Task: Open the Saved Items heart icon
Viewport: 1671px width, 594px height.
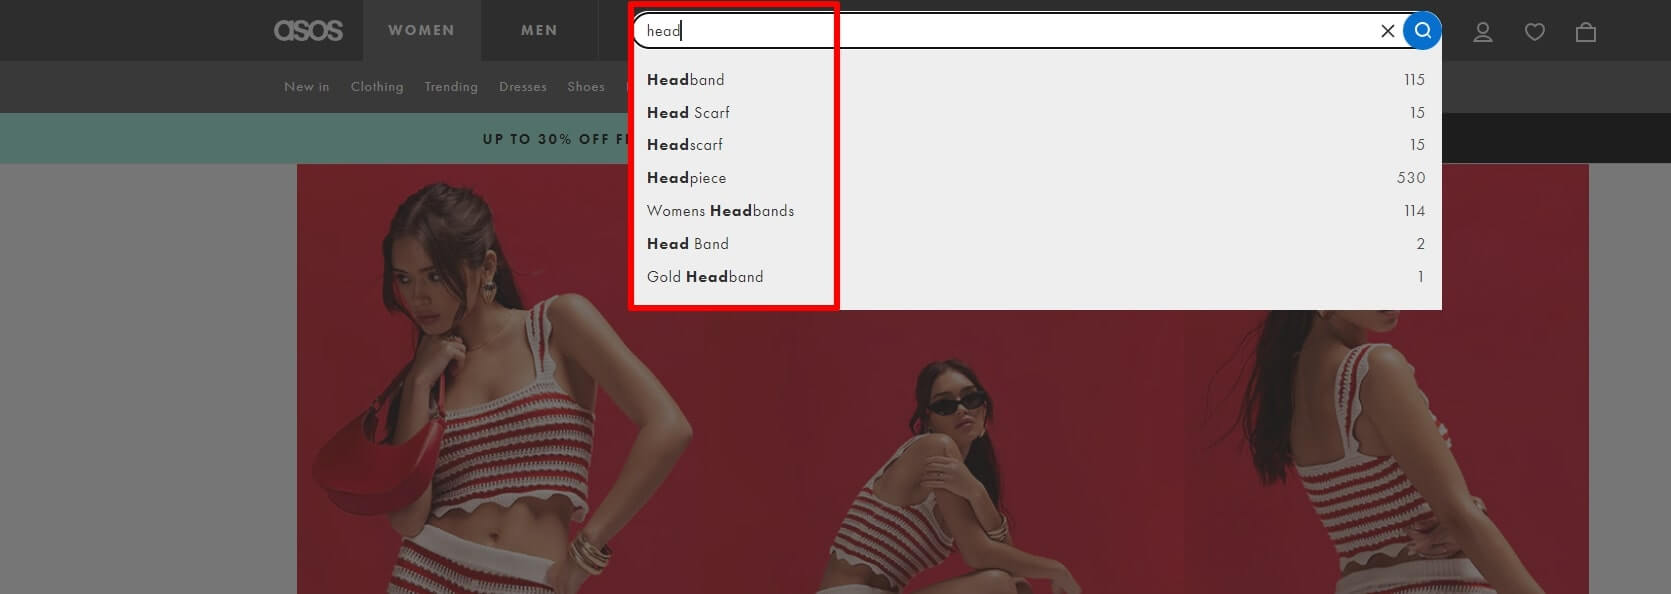Action: pyautogui.click(x=1534, y=32)
